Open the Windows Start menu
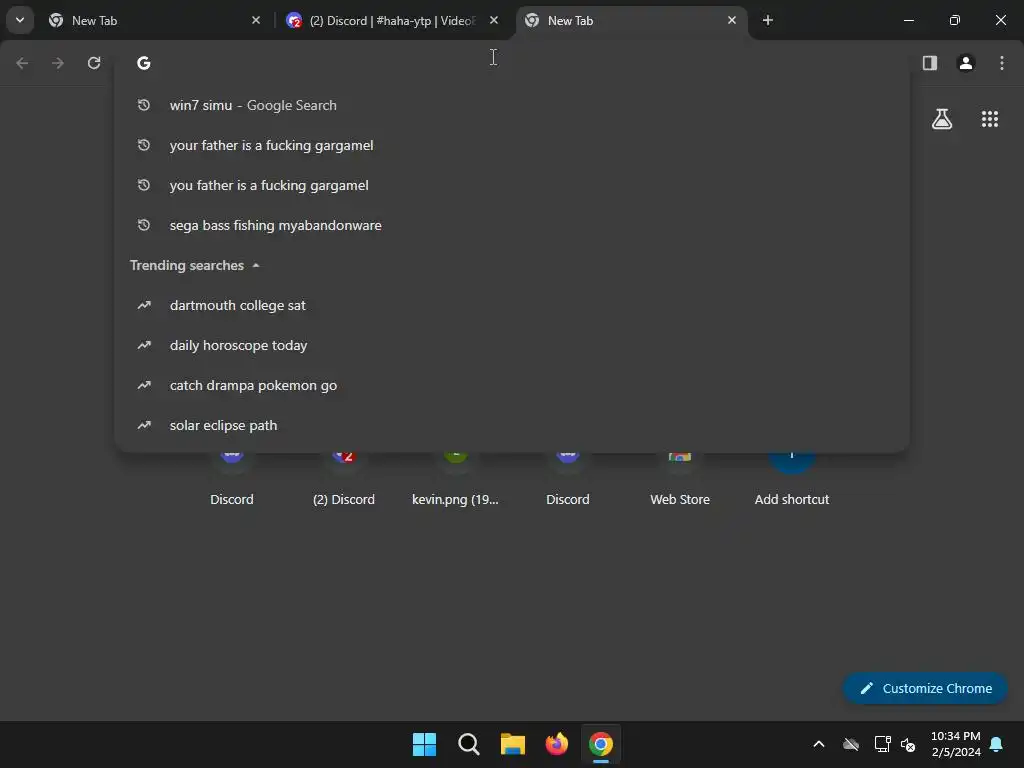This screenshot has width=1024, height=768. 424,744
